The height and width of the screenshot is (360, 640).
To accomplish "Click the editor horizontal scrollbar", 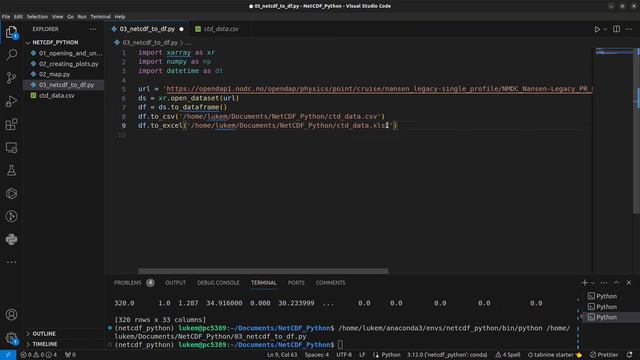I will (263, 271).
